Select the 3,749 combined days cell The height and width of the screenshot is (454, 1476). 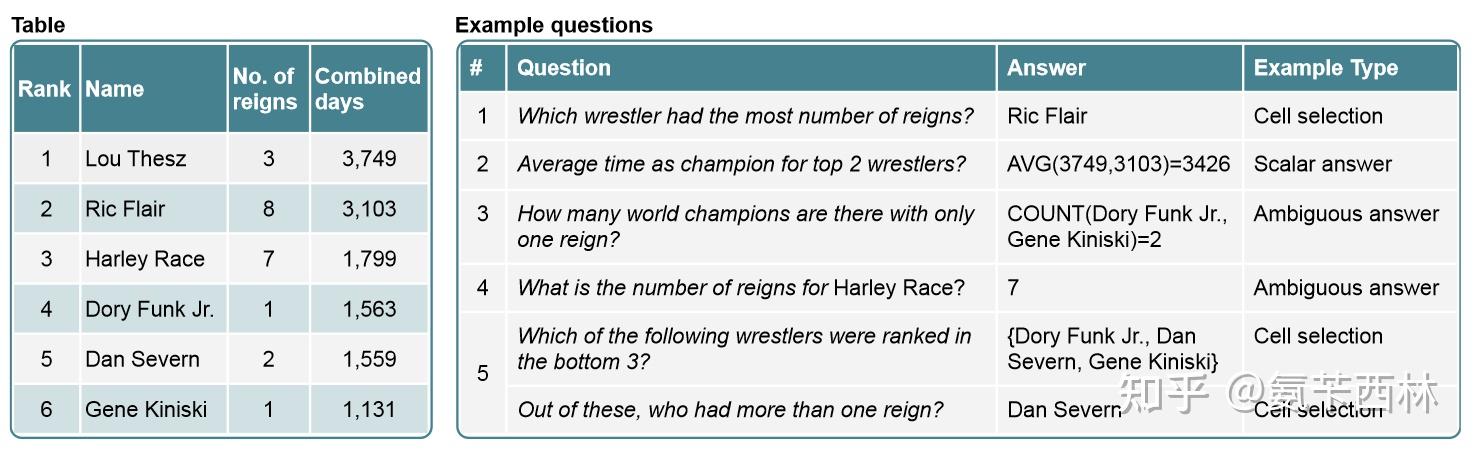tap(369, 158)
